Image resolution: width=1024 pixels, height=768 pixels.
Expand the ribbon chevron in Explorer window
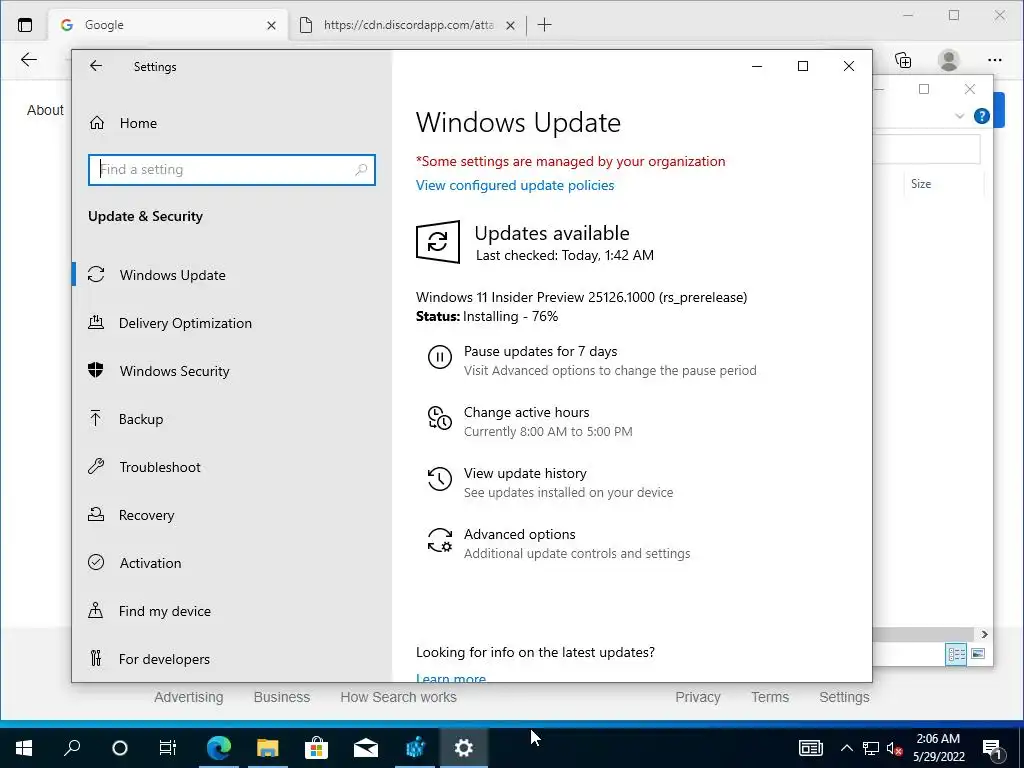click(959, 116)
